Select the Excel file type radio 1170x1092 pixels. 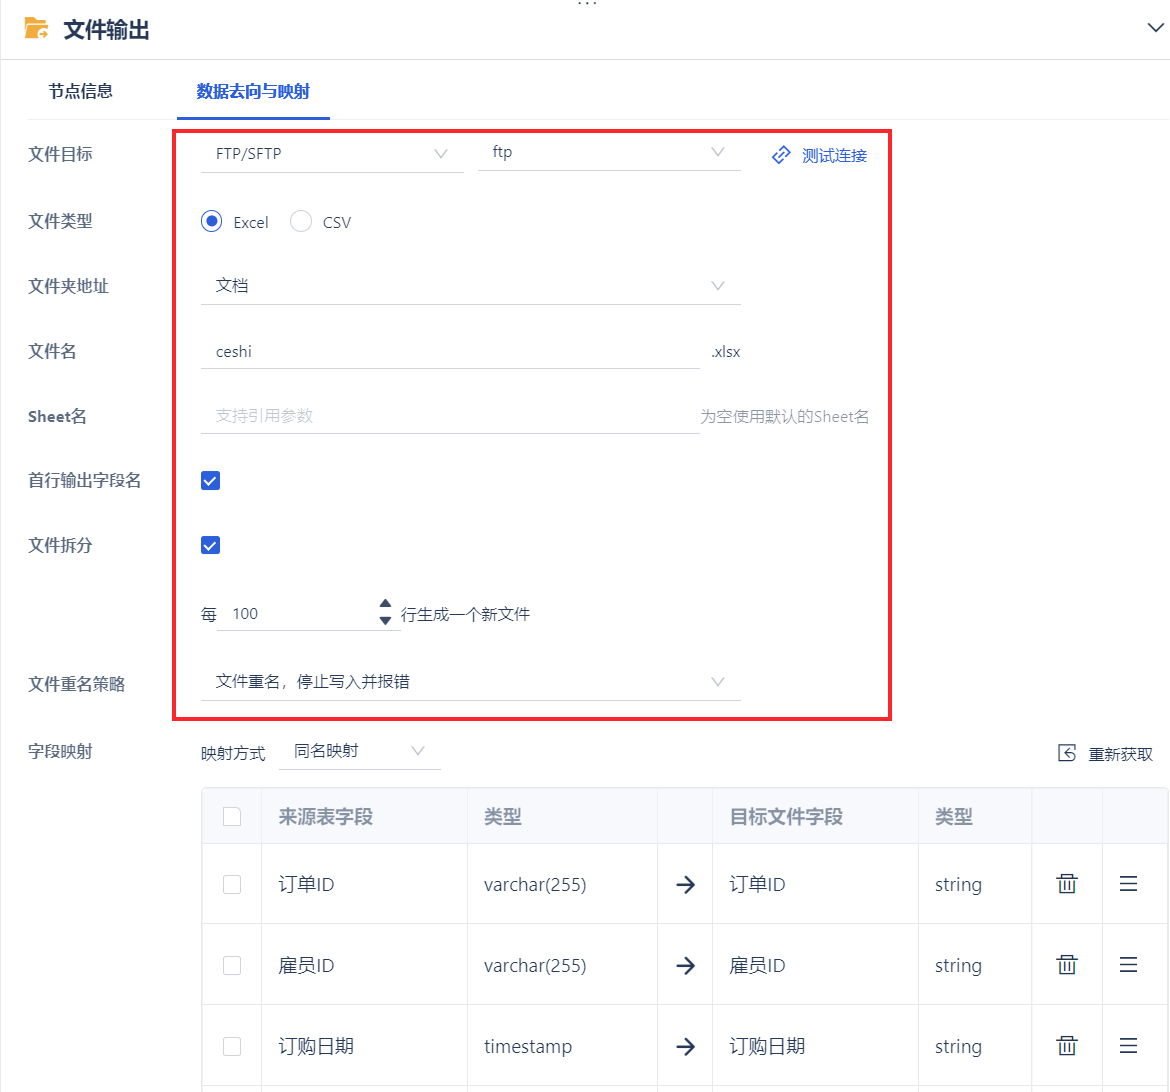coord(212,222)
